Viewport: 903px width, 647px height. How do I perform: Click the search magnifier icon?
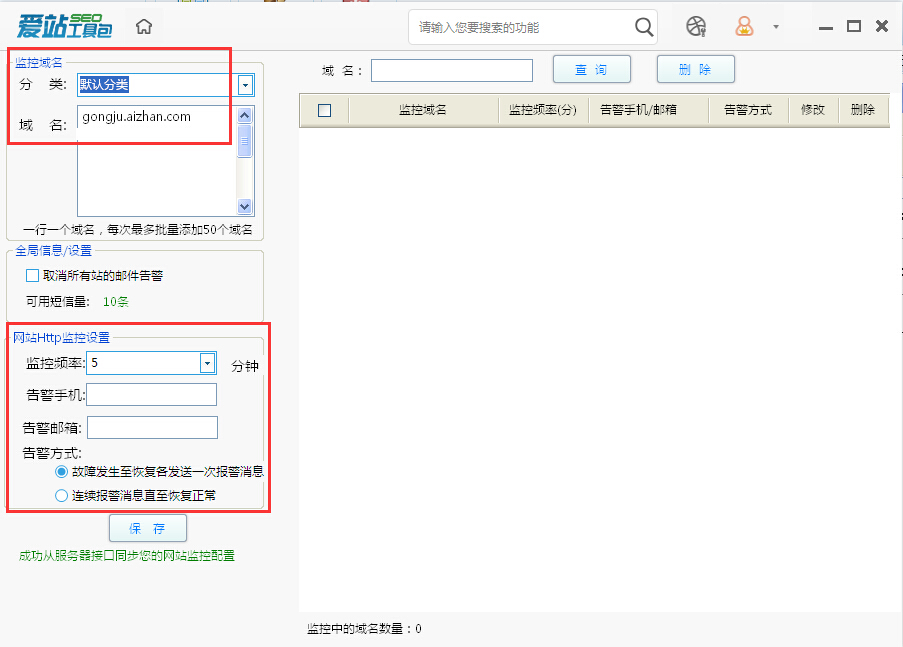(643, 27)
